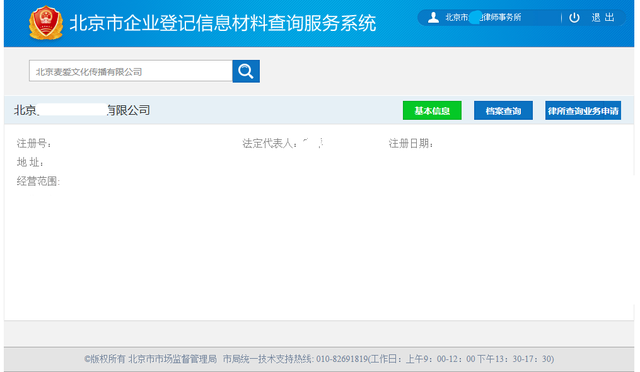Click the 法定代表人 label
This screenshot has height=372, width=640.
[x=270, y=143]
